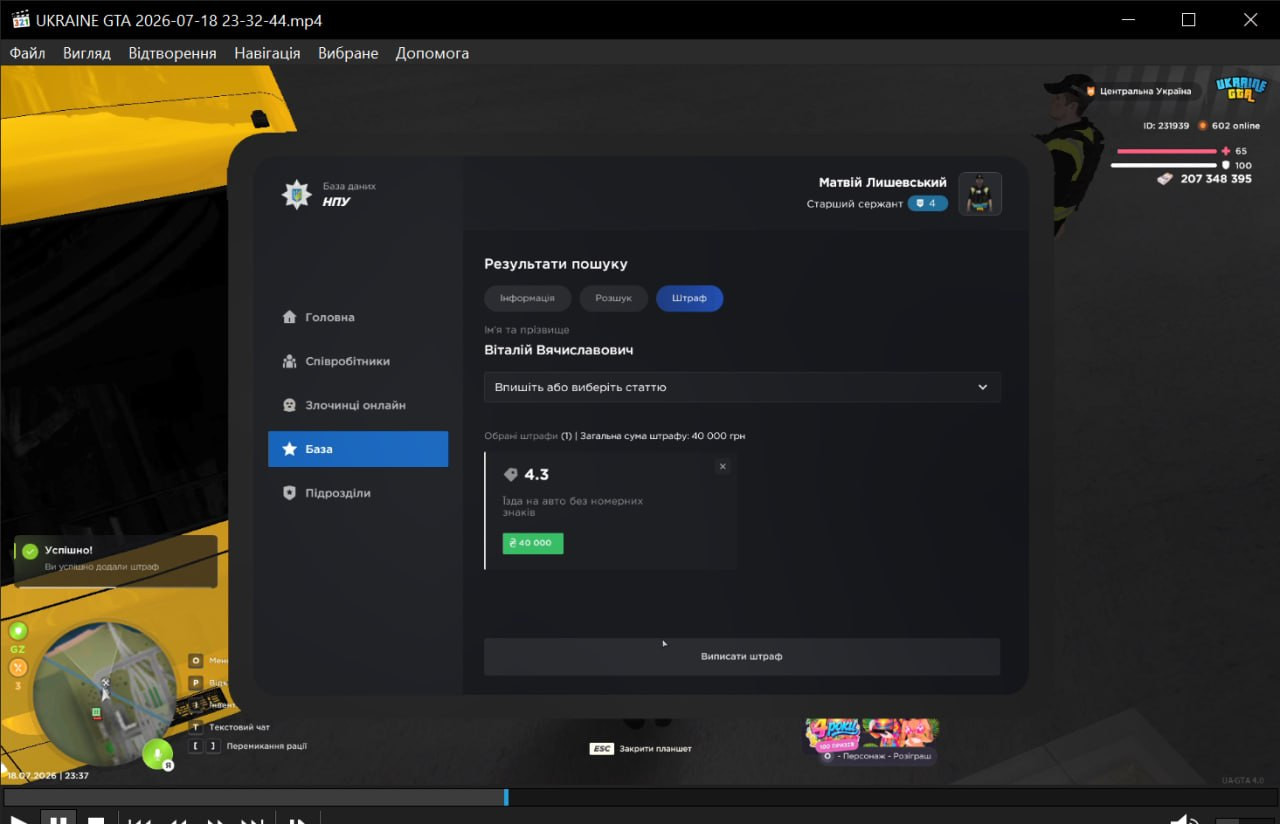Click the ESC Закрити планшет hint
The width and height of the screenshot is (1280, 824).
click(641, 749)
